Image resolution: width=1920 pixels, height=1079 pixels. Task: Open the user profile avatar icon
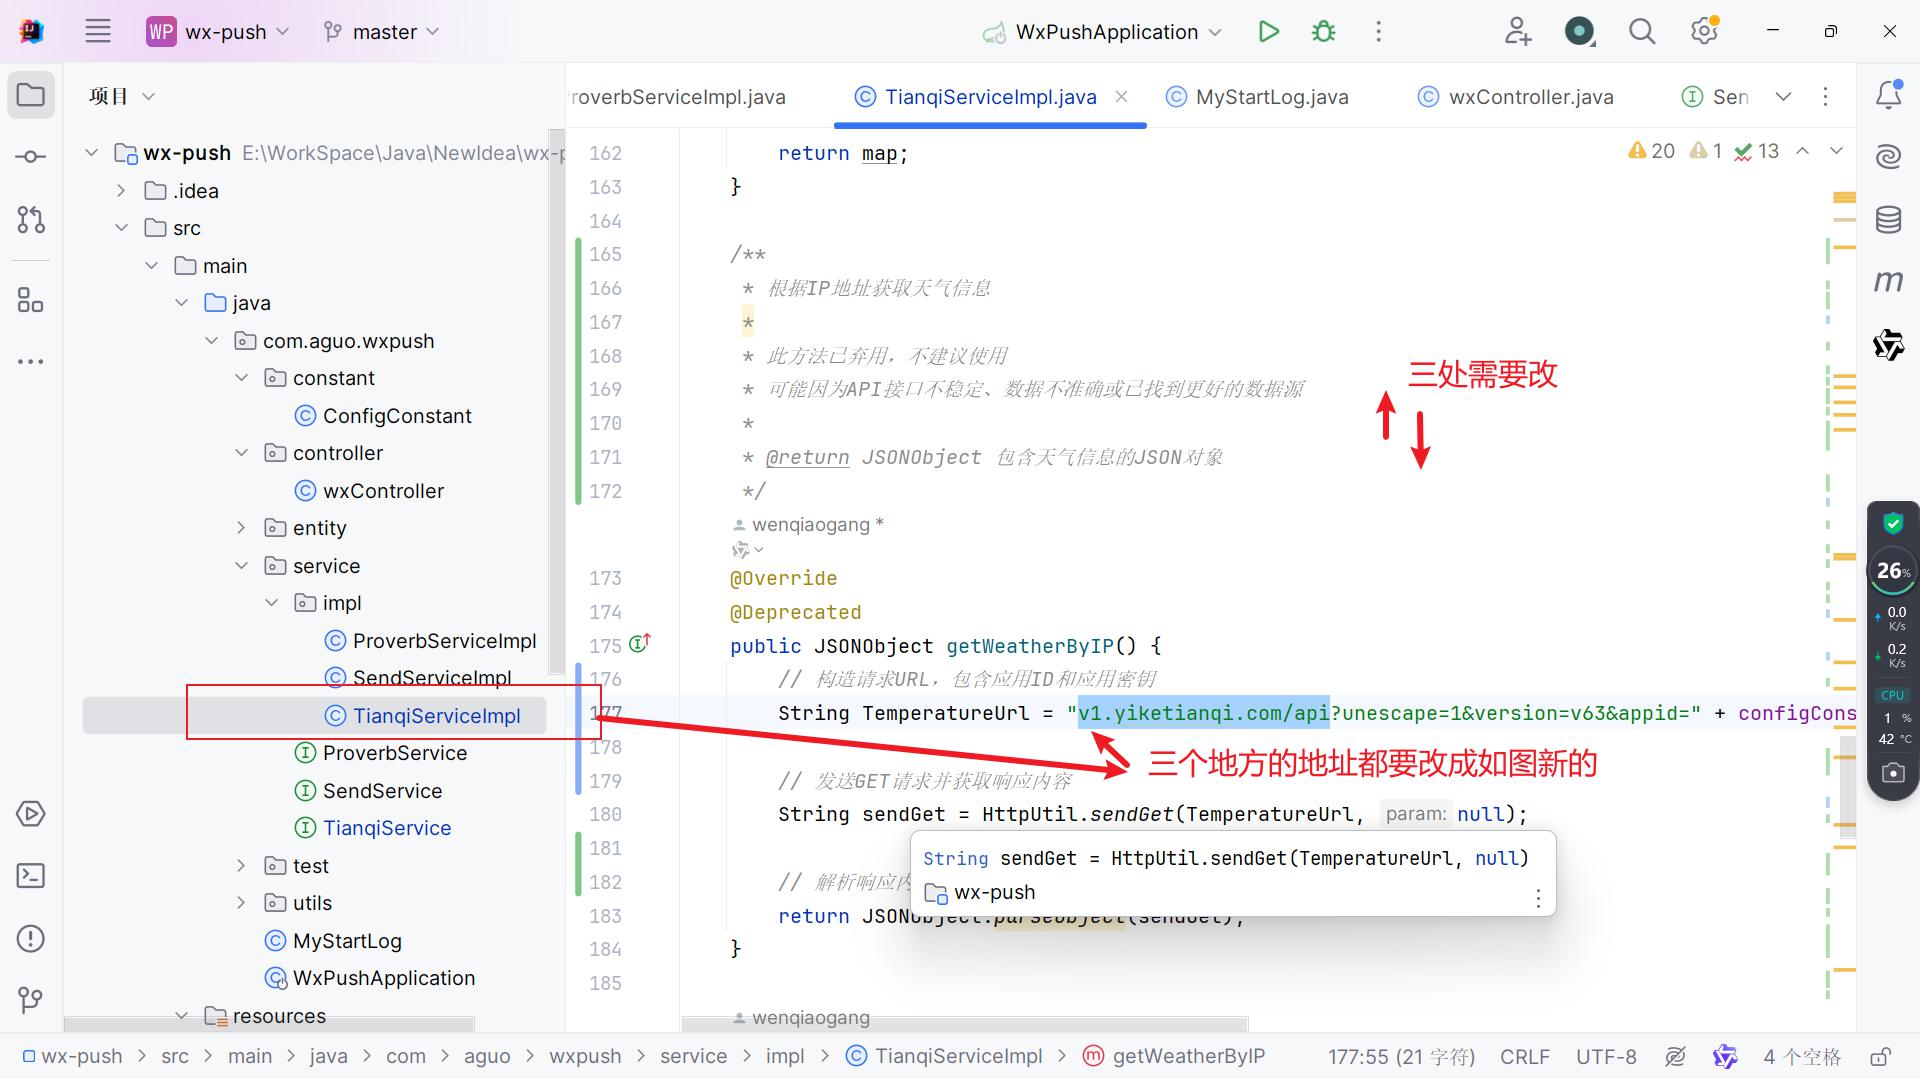click(1580, 31)
